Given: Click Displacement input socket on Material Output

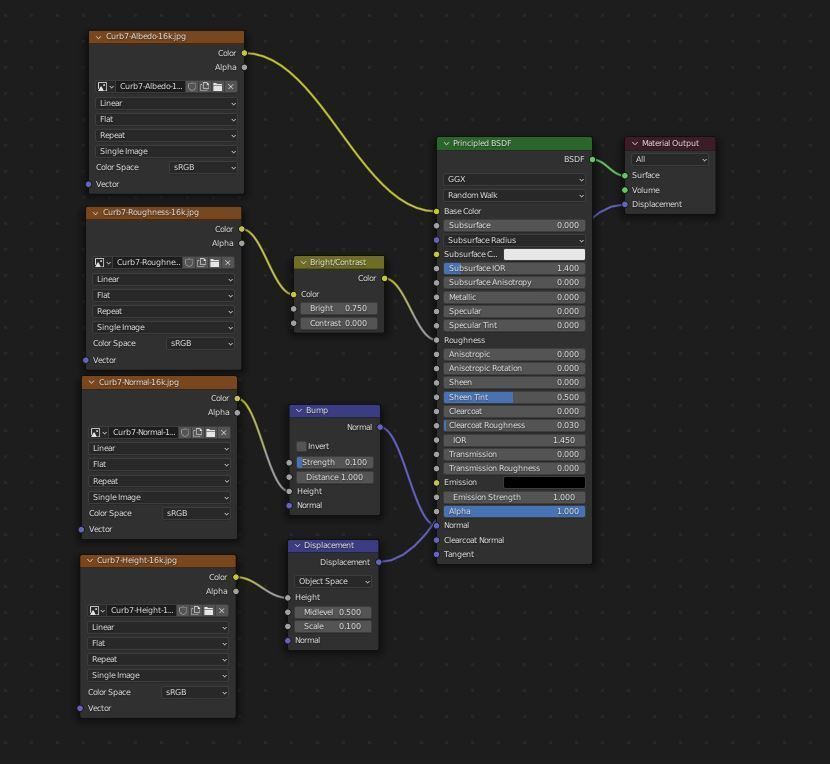Looking at the screenshot, I should tap(625, 204).
